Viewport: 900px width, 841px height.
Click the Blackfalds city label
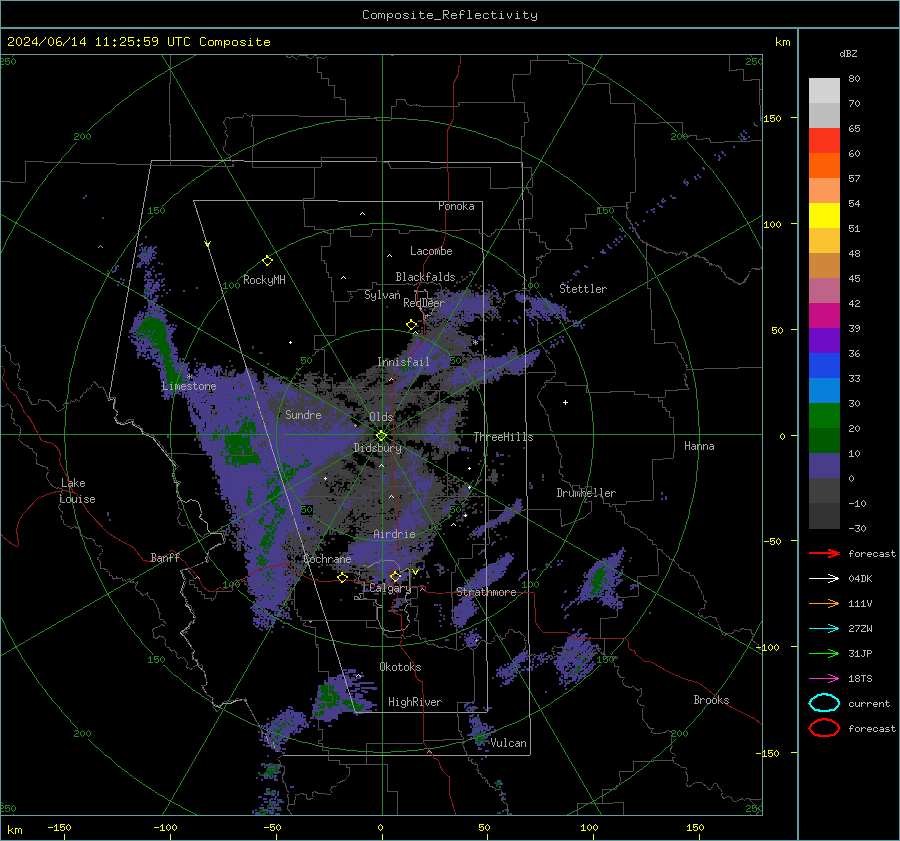tap(425, 277)
